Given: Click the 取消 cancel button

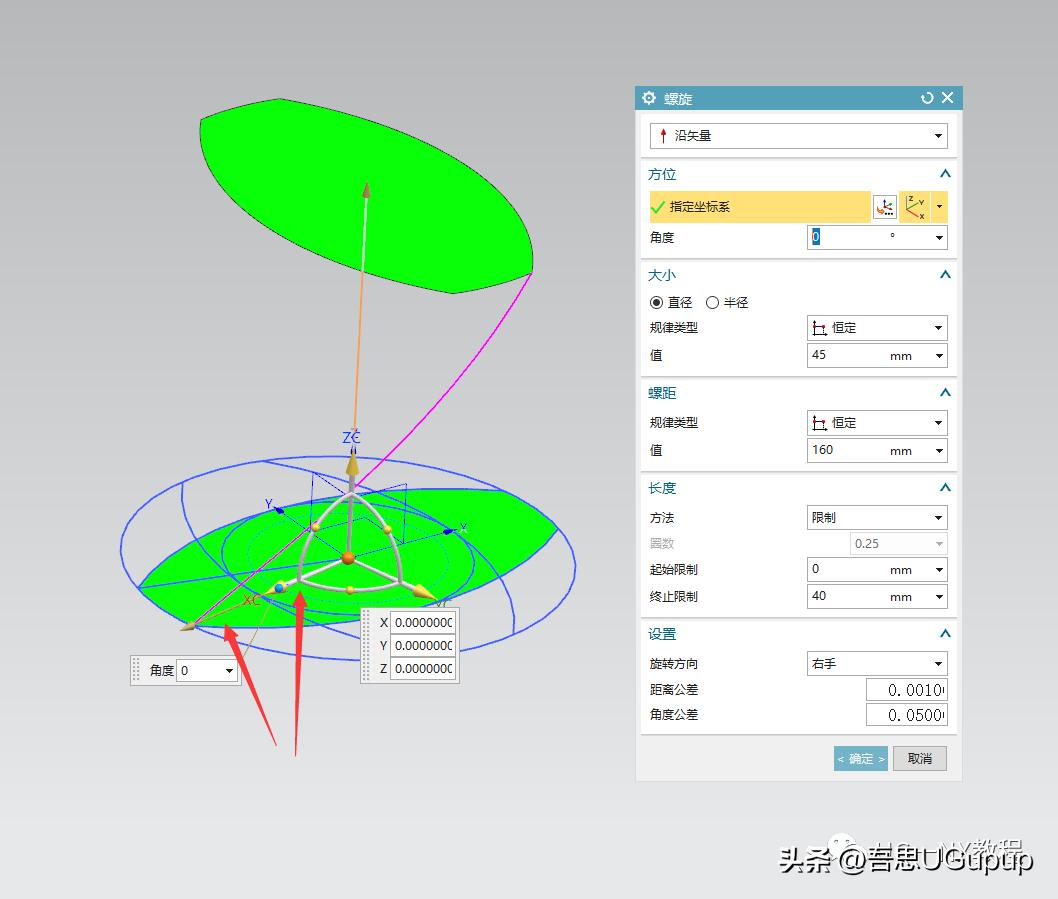Looking at the screenshot, I should pos(920,759).
